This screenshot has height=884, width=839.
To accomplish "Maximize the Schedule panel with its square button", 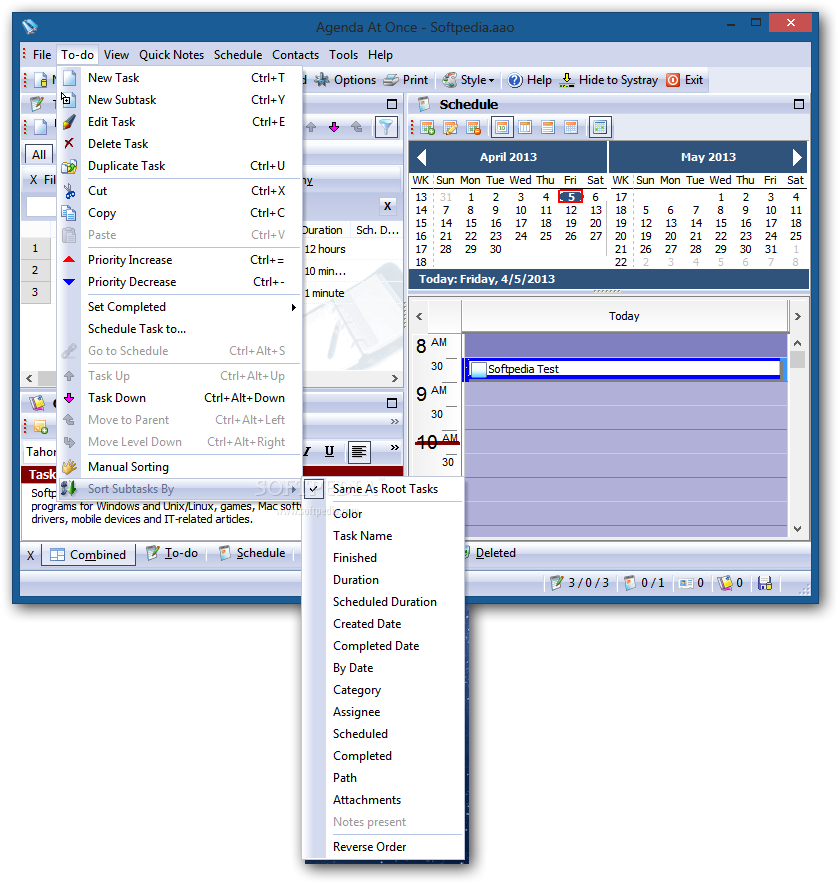I will (798, 104).
